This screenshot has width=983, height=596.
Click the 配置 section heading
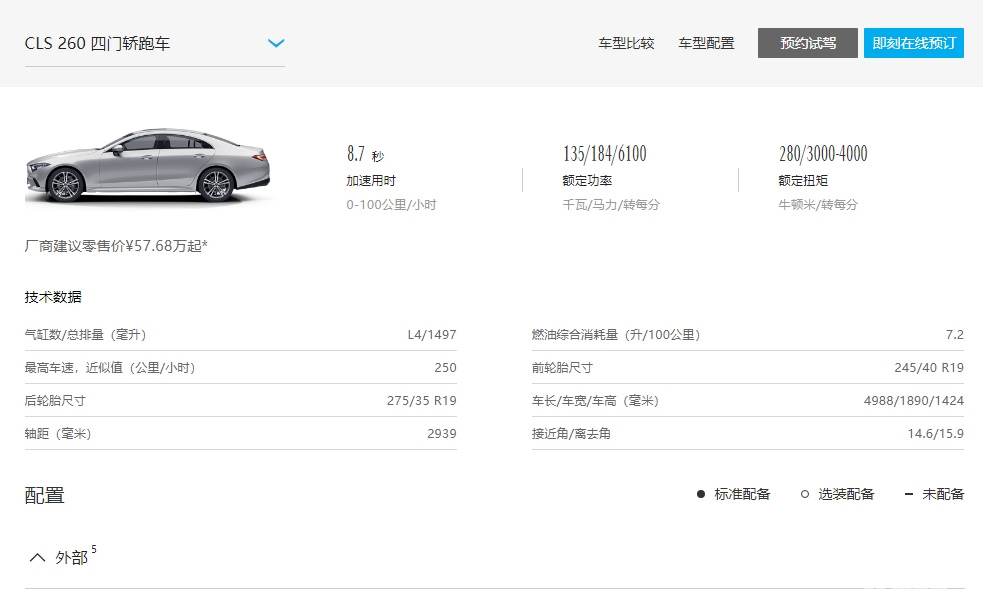click(42, 494)
